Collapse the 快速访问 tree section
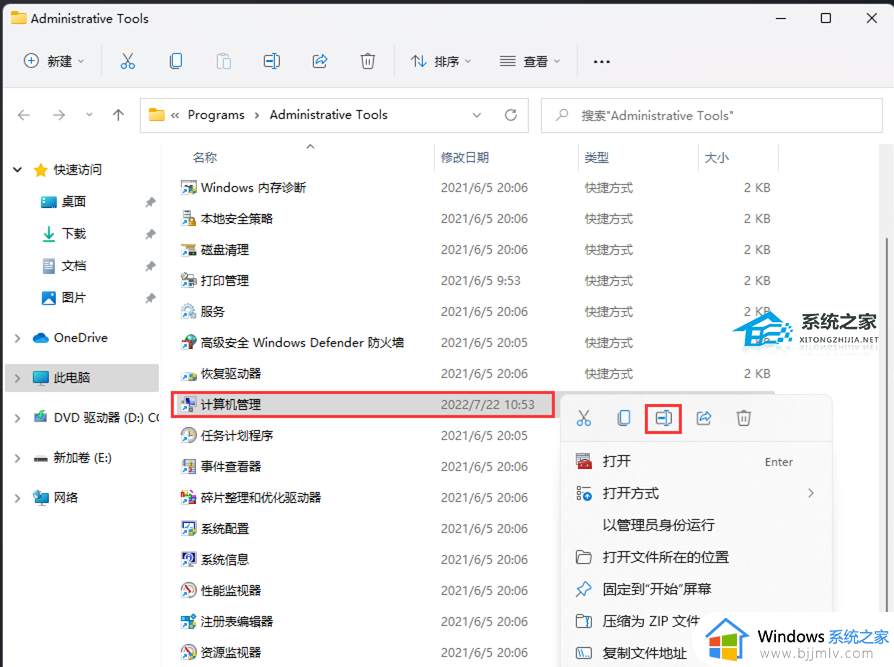 click(18, 169)
